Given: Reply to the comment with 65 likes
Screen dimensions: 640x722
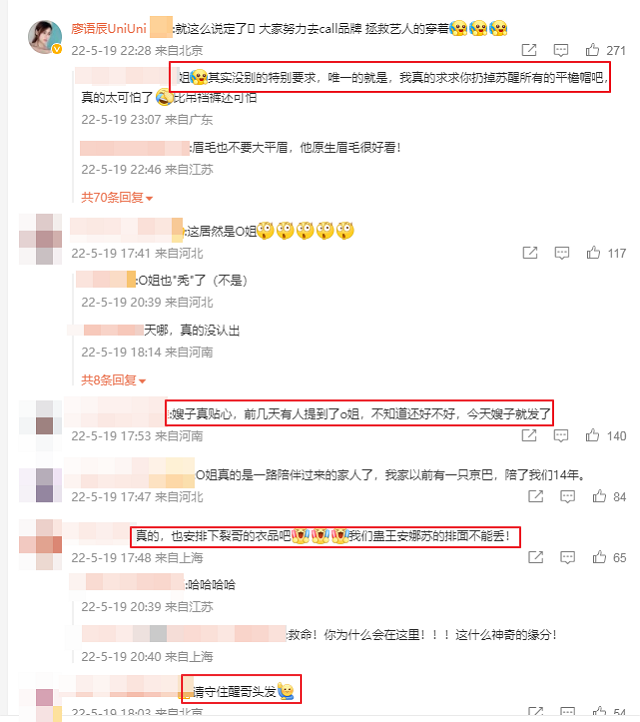Looking at the screenshot, I should [x=567, y=557].
